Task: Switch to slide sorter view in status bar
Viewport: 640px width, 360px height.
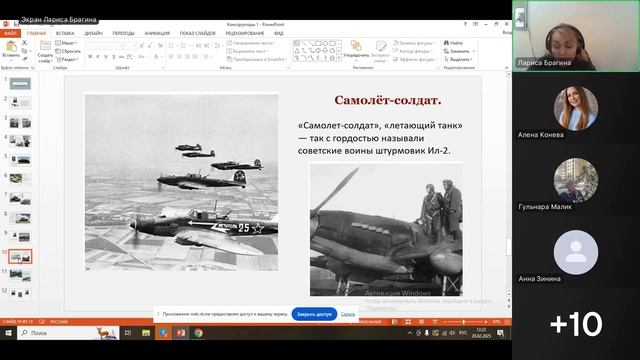Action: [x=408, y=322]
